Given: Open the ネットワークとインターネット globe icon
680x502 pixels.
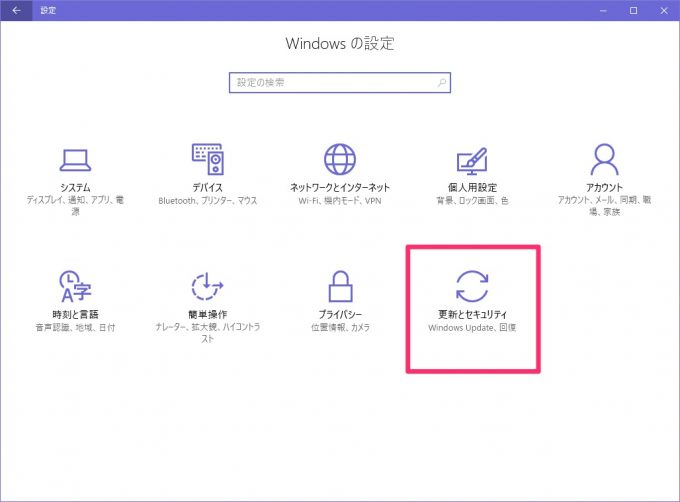Looking at the screenshot, I should pos(340,159).
